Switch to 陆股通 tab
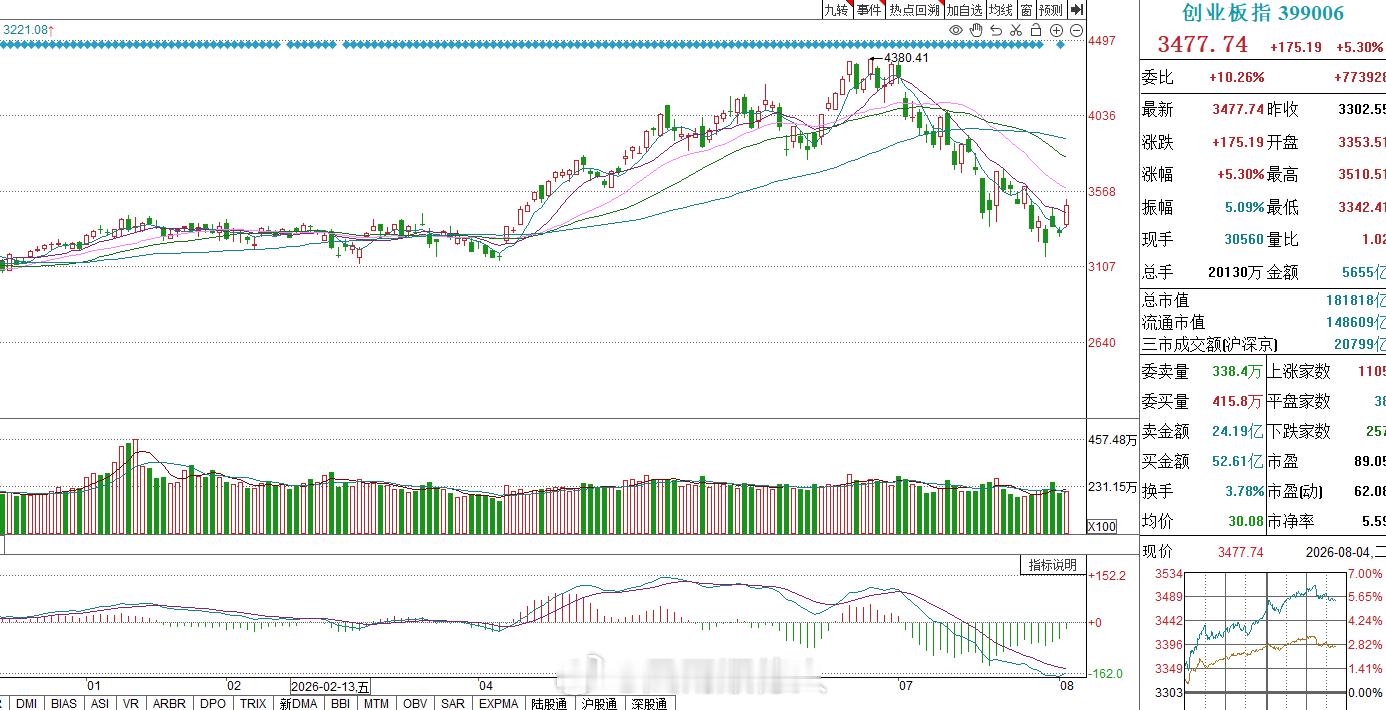The width and height of the screenshot is (1386, 710). tap(550, 703)
